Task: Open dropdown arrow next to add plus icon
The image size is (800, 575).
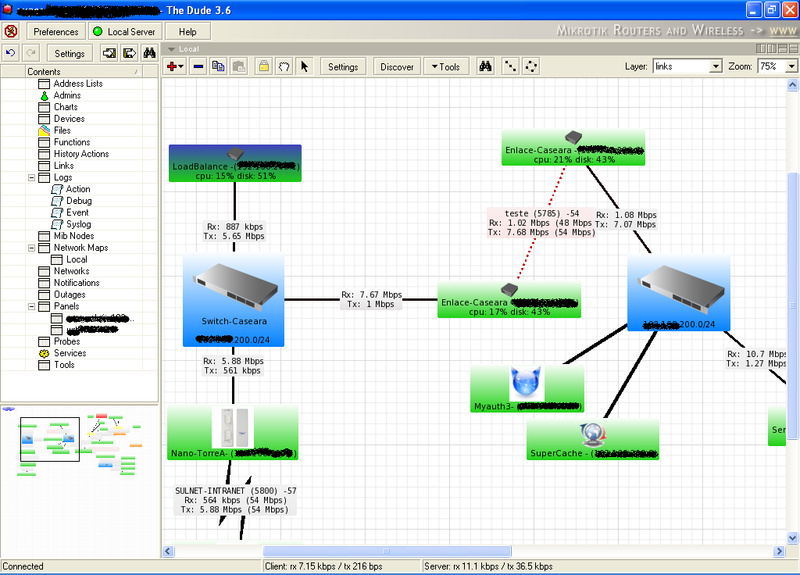Action: [x=181, y=67]
